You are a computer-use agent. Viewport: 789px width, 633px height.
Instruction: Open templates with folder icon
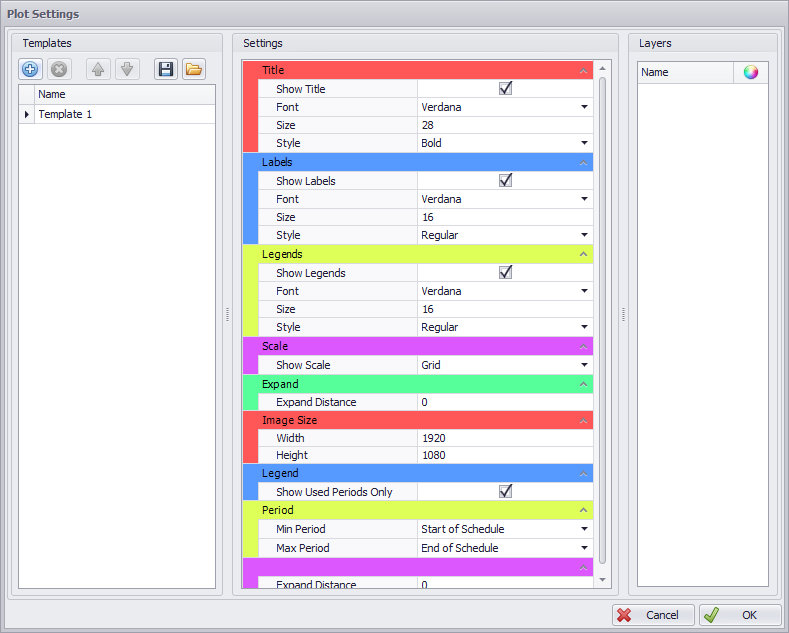tap(194, 69)
